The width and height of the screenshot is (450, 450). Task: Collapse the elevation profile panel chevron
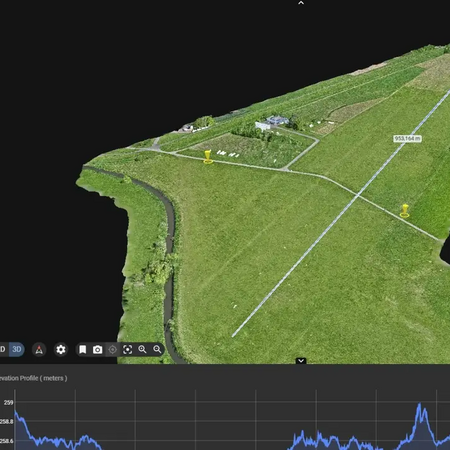pyautogui.click(x=301, y=361)
